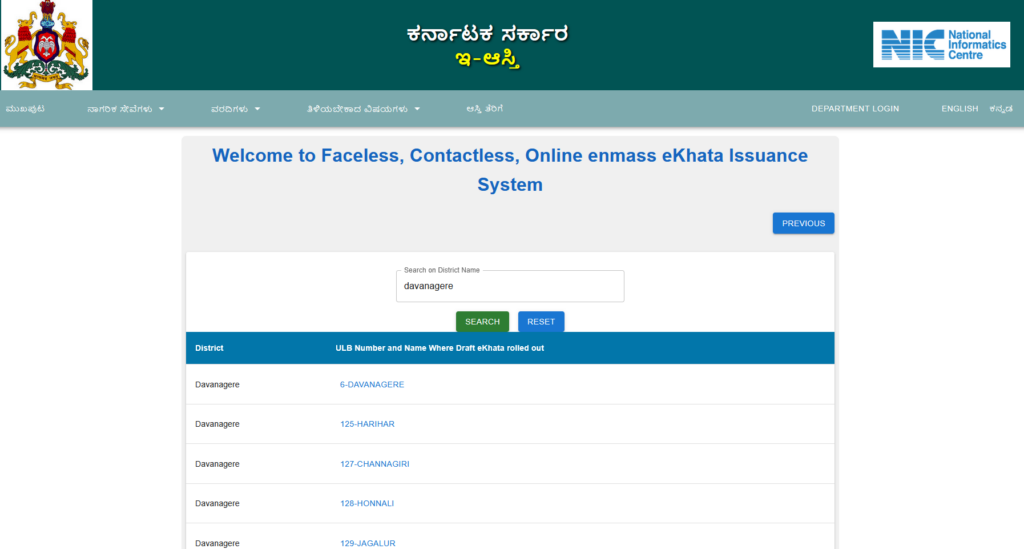Expand the ತಿಳಿಯಬೇಕಾದ ವಿಷಯಗಳು dropdown

[363, 109]
